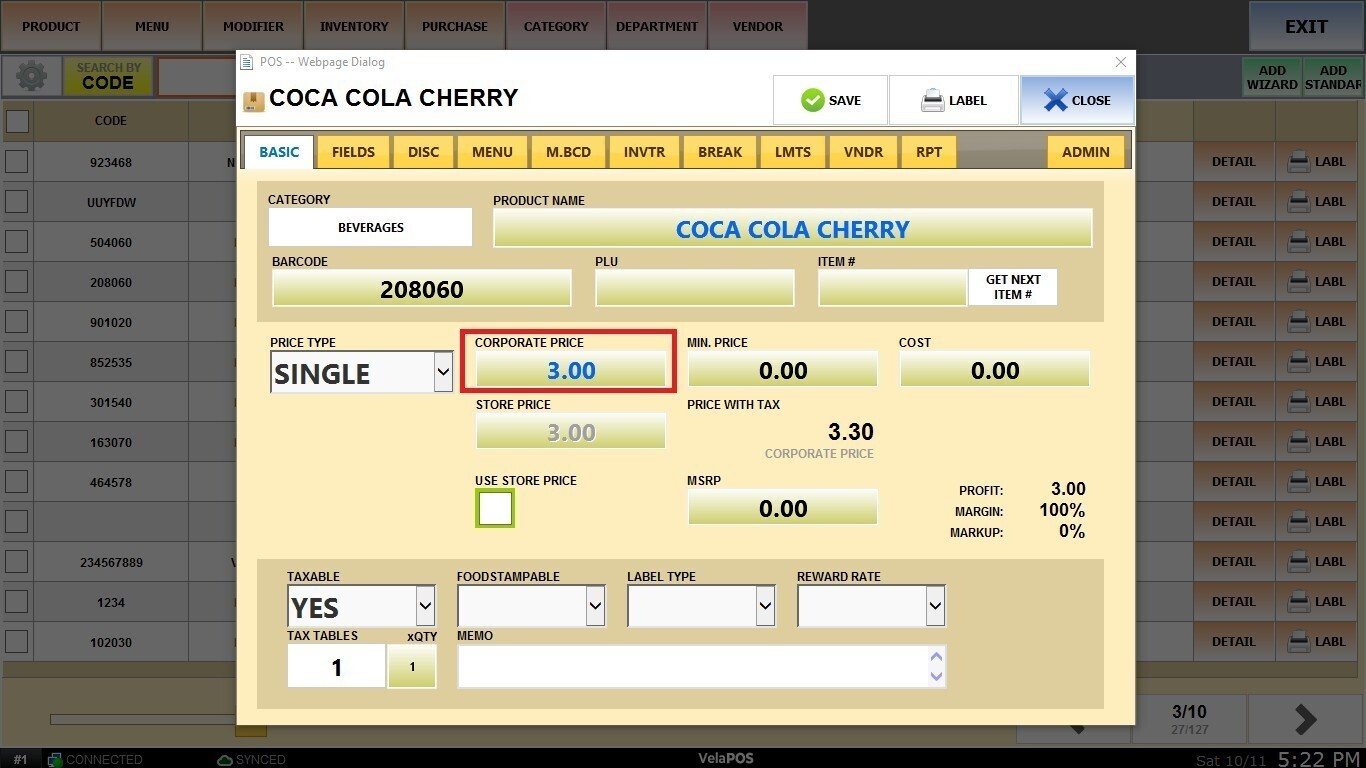
Task: Close the product dialog with CLOSE button
Action: [x=1077, y=100]
